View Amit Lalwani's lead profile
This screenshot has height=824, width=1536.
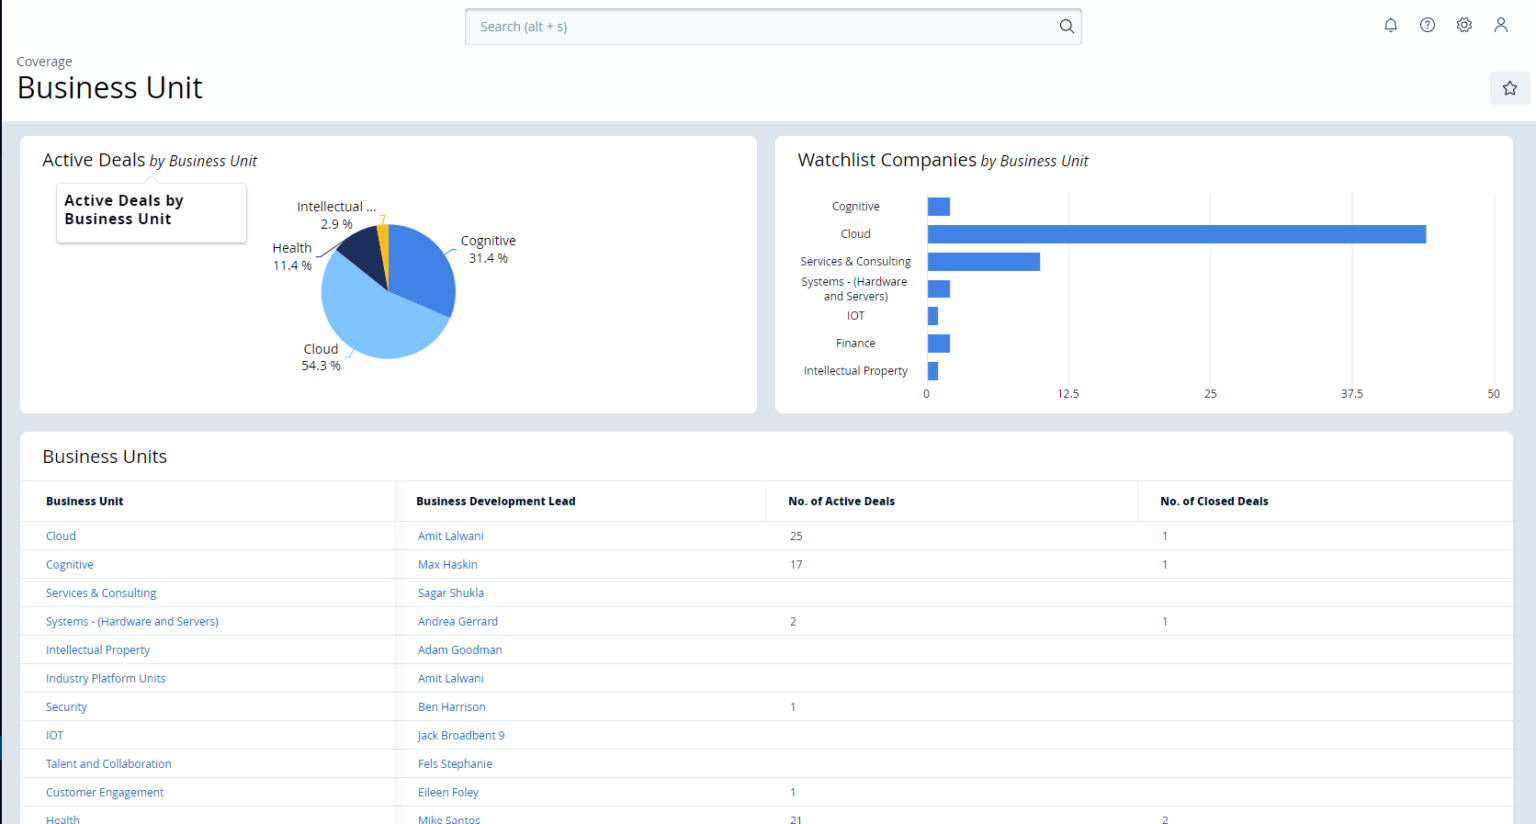point(450,535)
